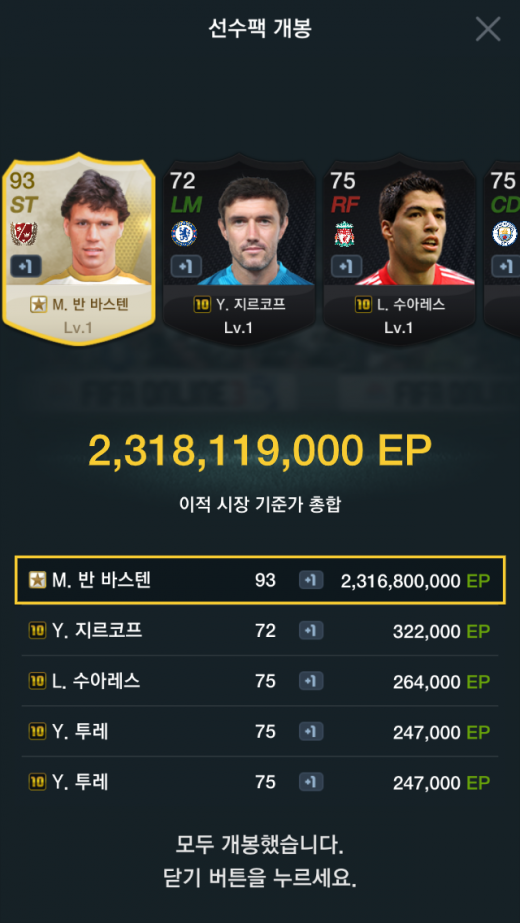
Task: Tap the +1 badge on 수아레스 card
Action: tap(346, 267)
